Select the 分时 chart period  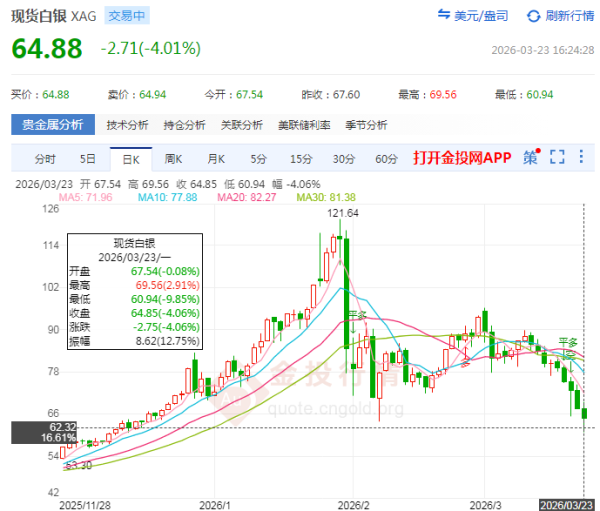pyautogui.click(x=45, y=159)
